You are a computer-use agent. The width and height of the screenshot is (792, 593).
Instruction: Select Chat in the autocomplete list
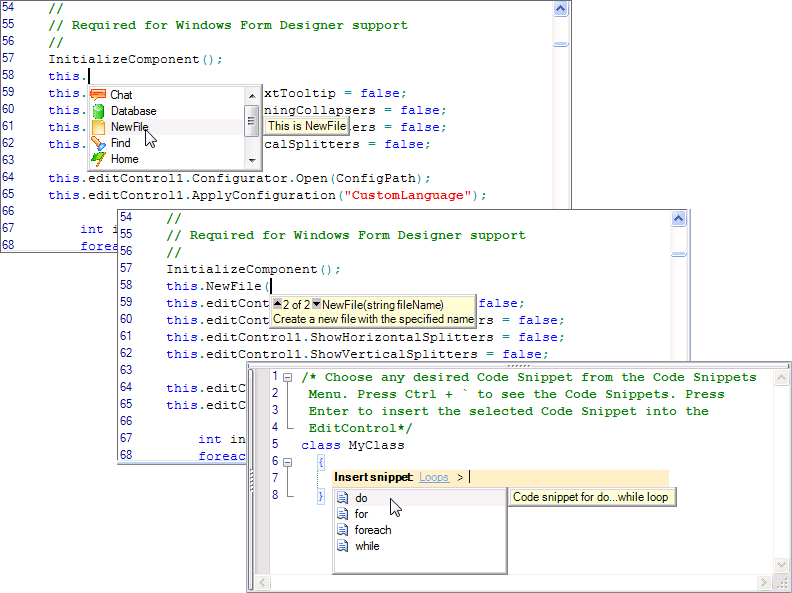click(x=167, y=95)
